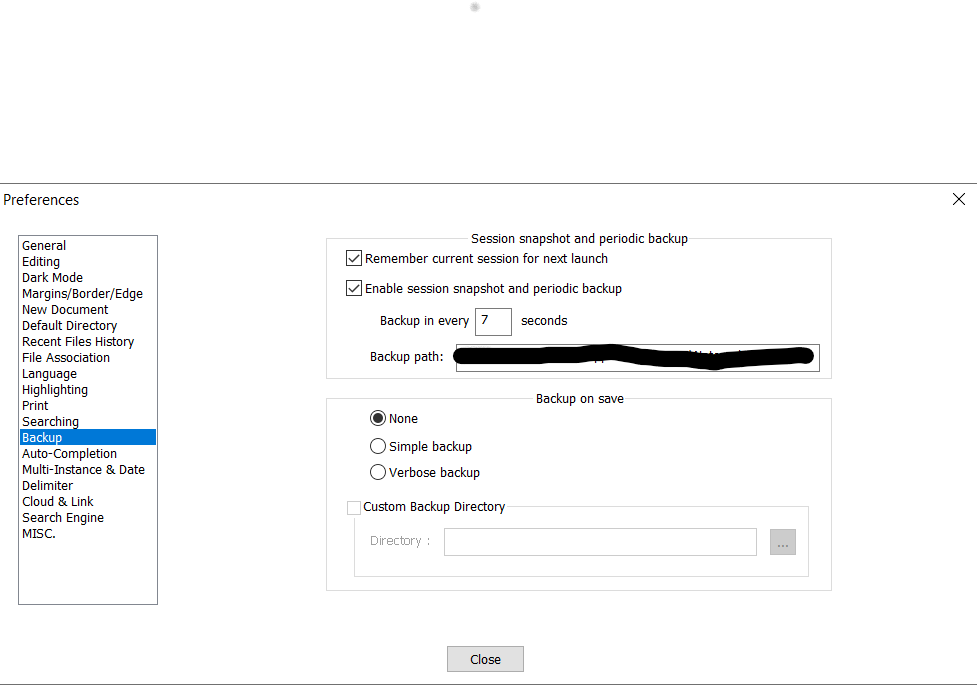Open Recent Files History settings

(x=78, y=341)
